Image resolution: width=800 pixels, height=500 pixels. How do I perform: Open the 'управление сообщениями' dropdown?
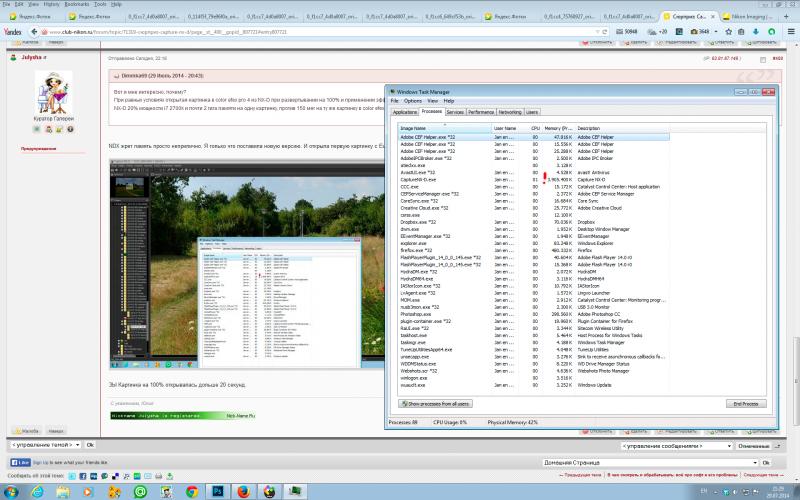(x=677, y=446)
